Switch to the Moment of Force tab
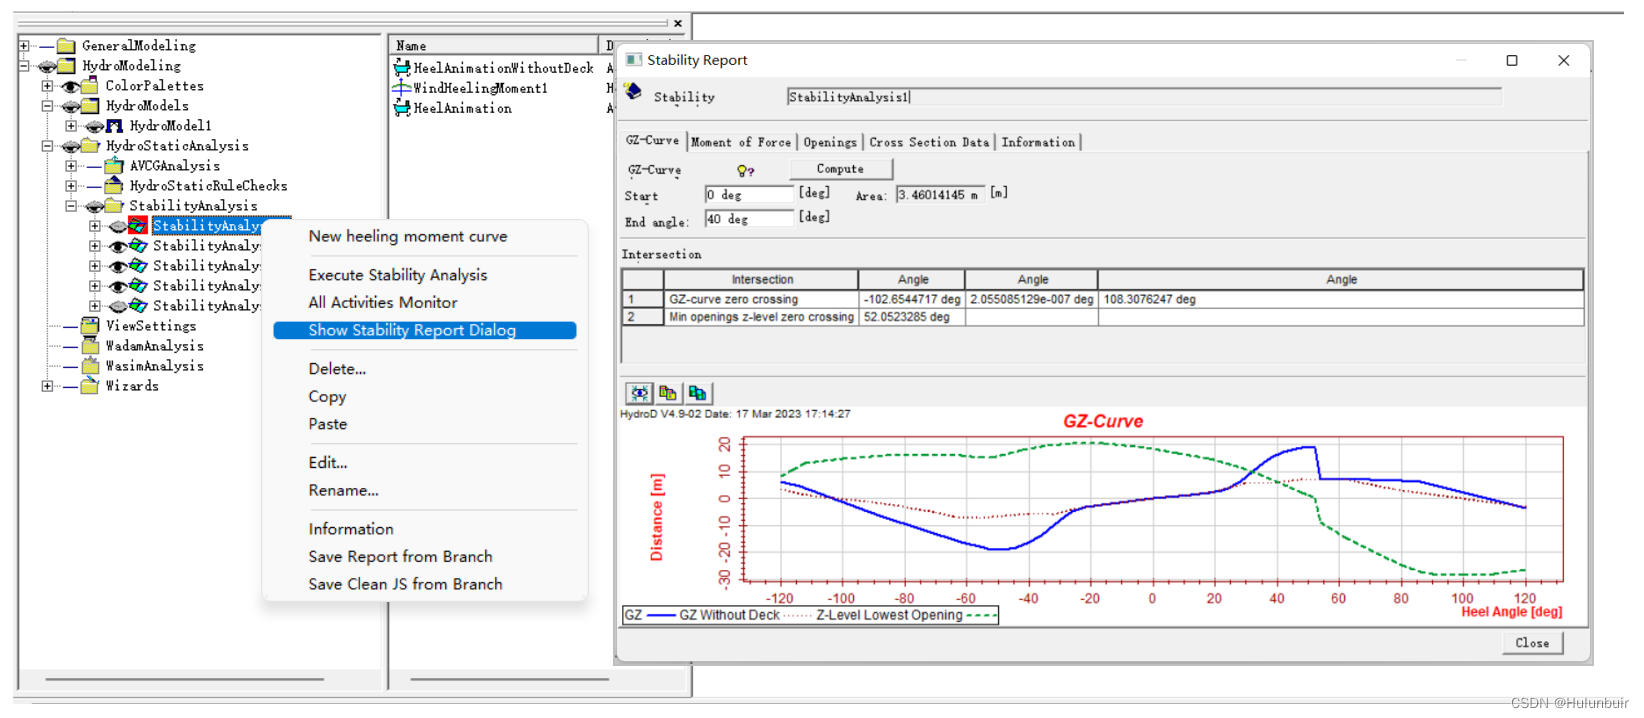This screenshot has width=1644, height=718. (741, 142)
